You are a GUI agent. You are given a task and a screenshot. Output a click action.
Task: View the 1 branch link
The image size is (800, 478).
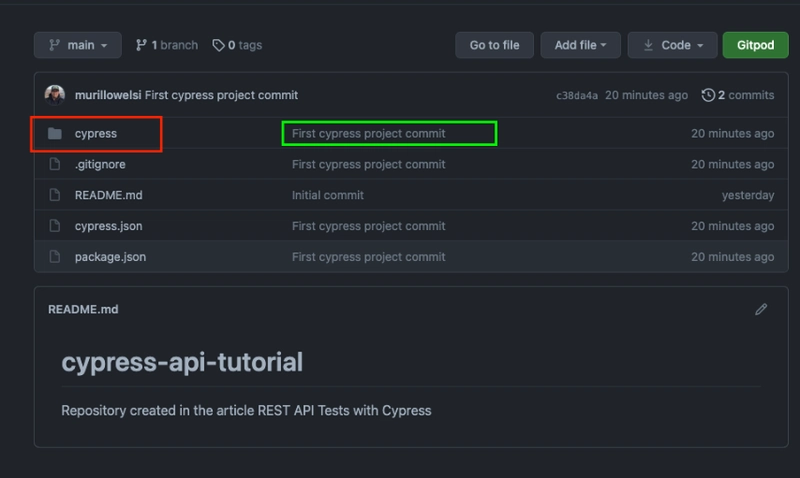(x=167, y=45)
